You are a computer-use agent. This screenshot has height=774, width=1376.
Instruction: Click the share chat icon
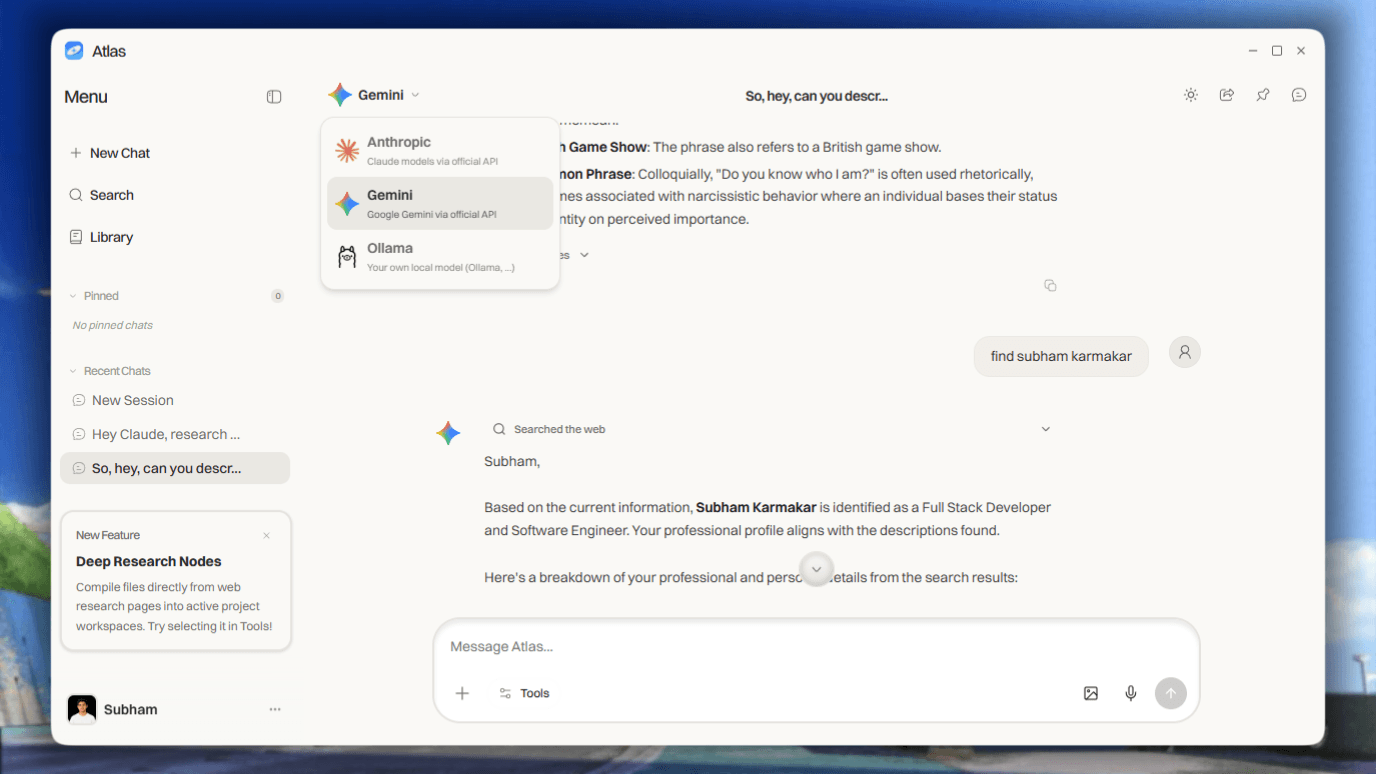tap(1226, 95)
